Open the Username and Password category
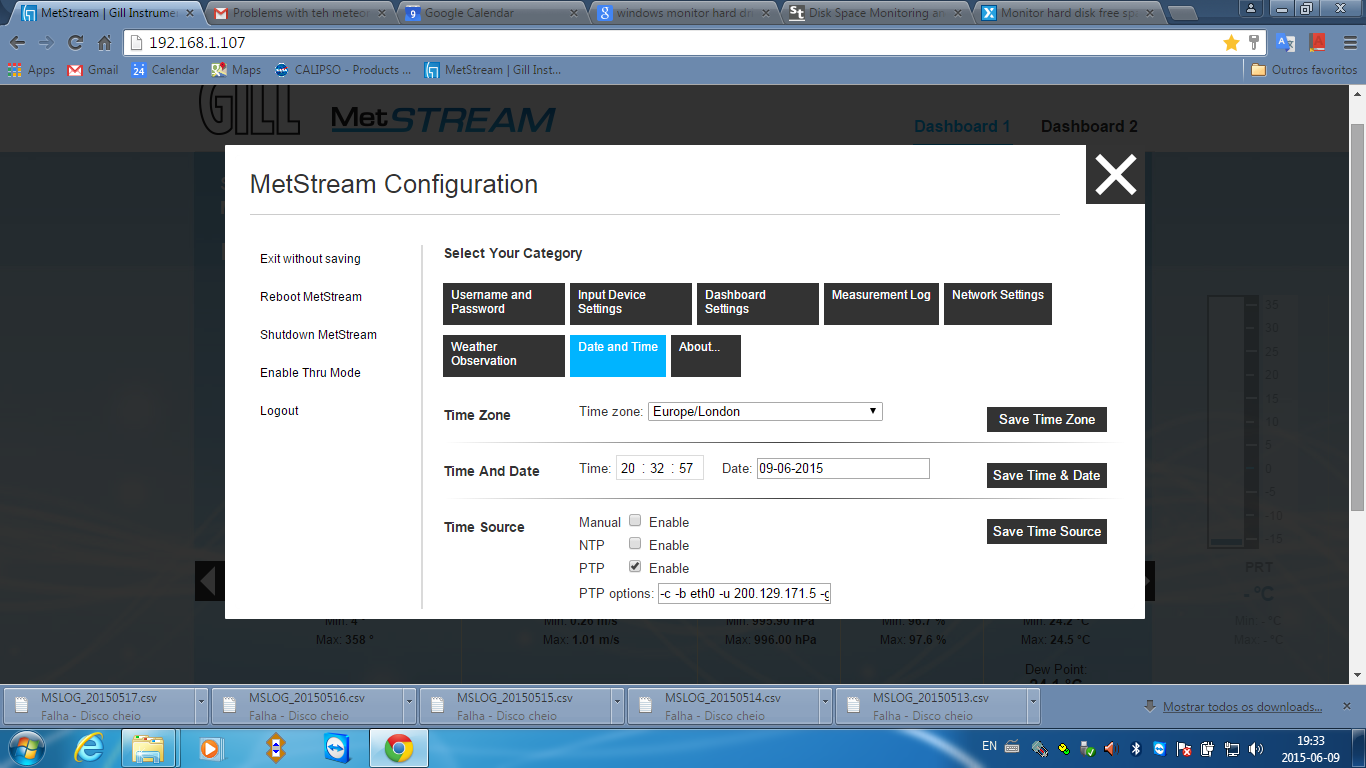Screen dimensions: 1366x768 (x=504, y=303)
